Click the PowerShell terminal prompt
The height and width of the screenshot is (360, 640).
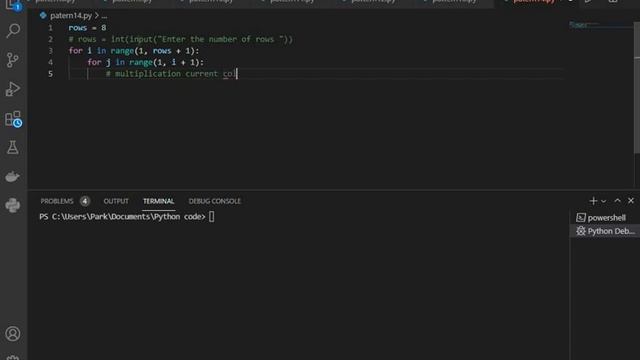pyautogui.click(x=127, y=217)
